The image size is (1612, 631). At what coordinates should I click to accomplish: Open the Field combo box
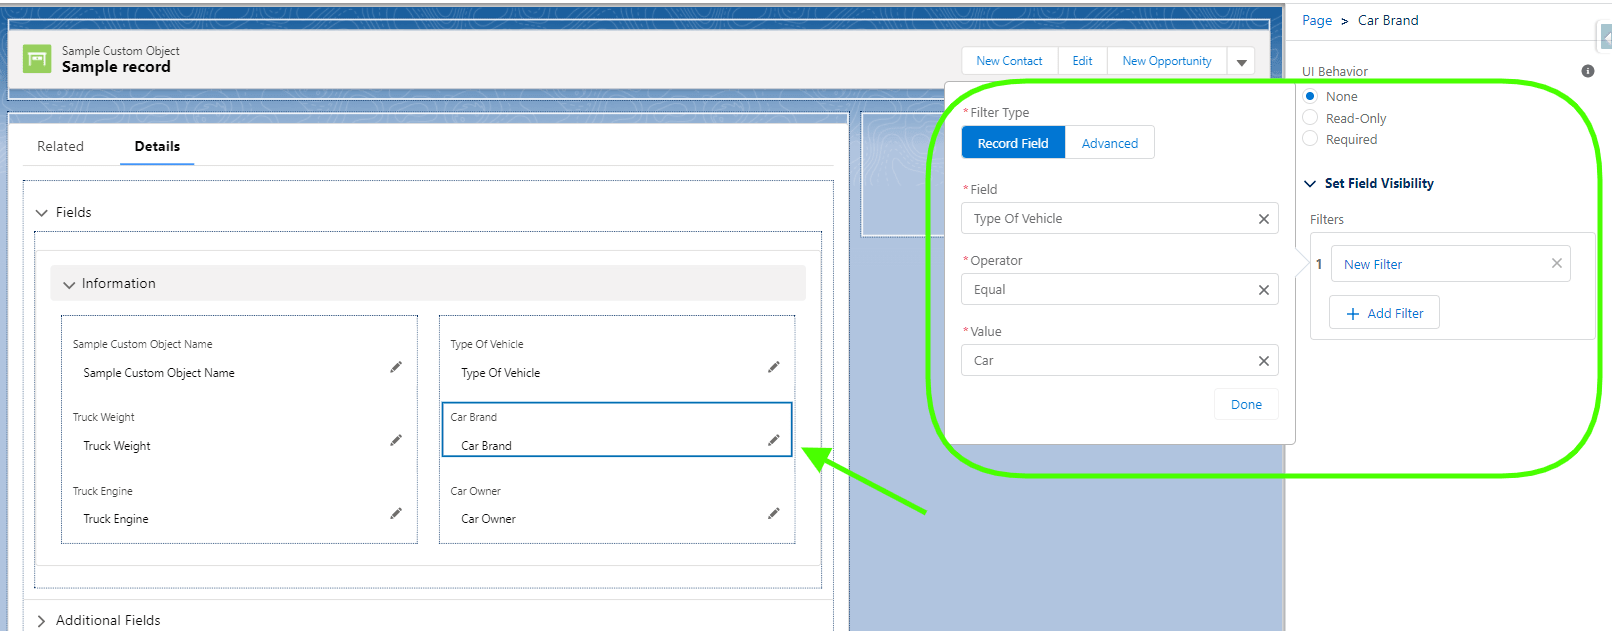(x=1120, y=219)
